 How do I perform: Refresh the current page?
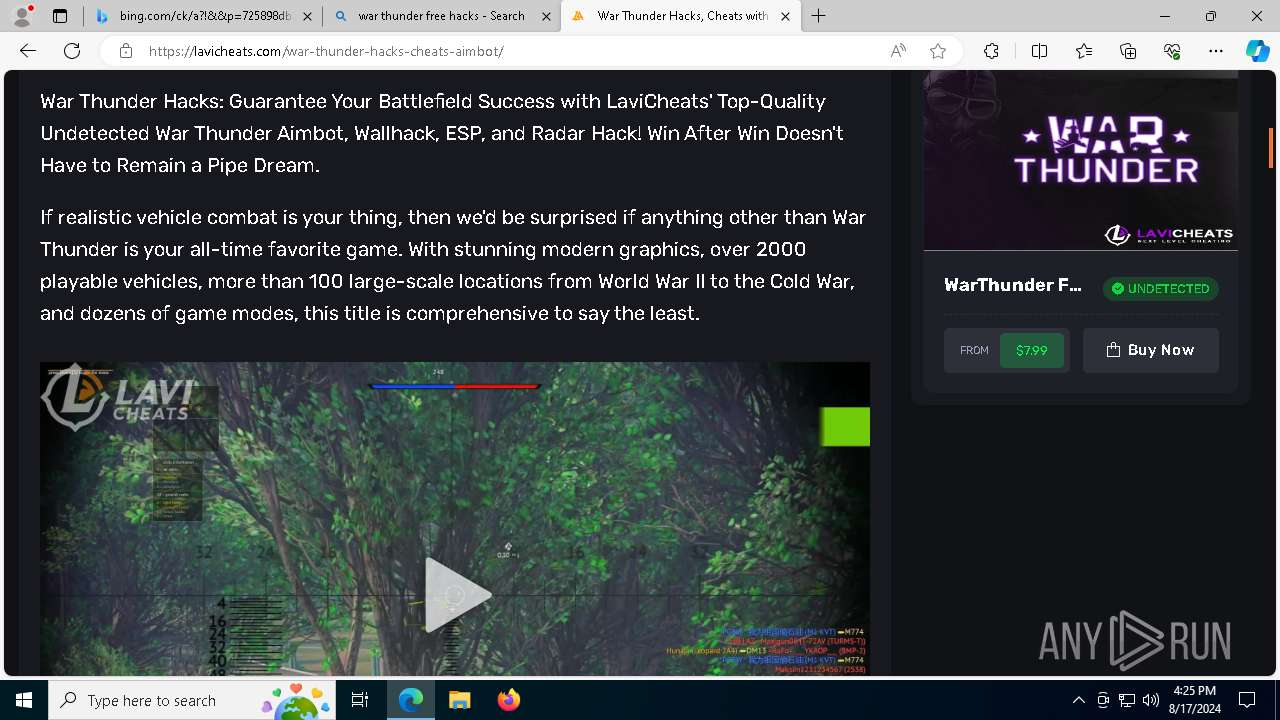pyautogui.click(x=72, y=51)
